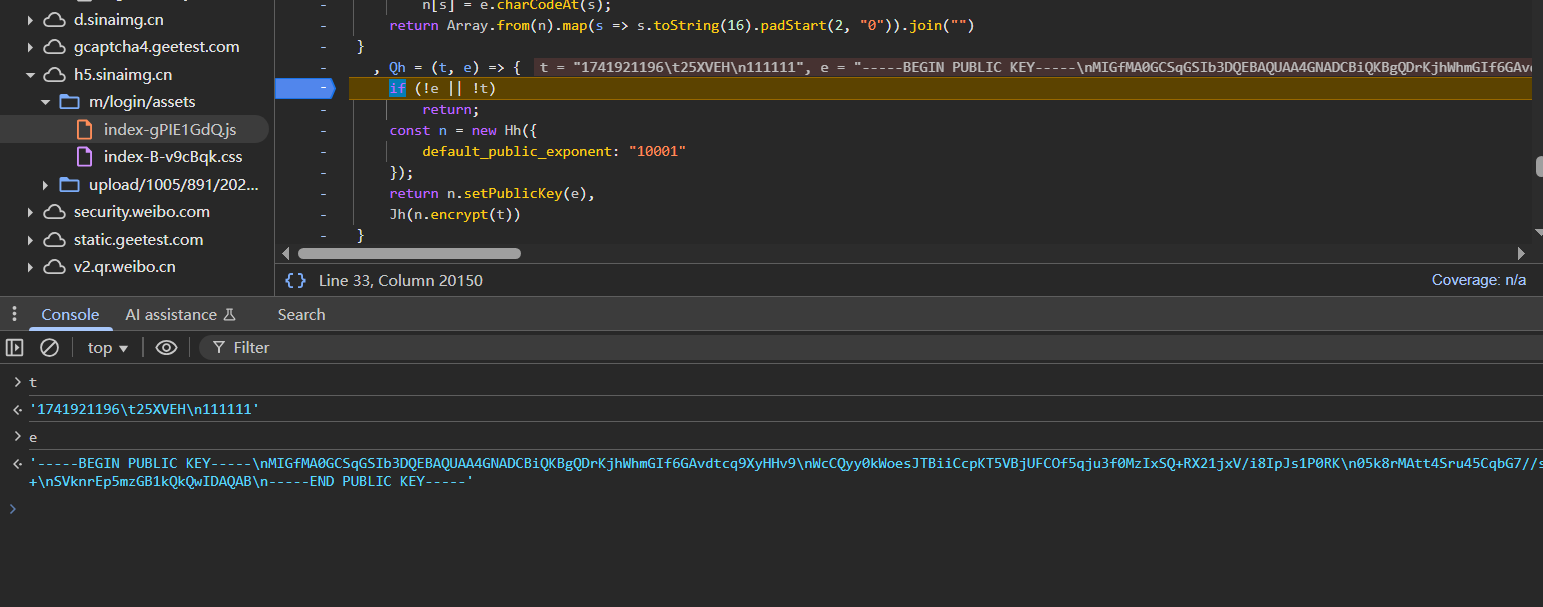1543x607 pixels.
Task: Open the top execution context dropdown
Action: [108, 348]
